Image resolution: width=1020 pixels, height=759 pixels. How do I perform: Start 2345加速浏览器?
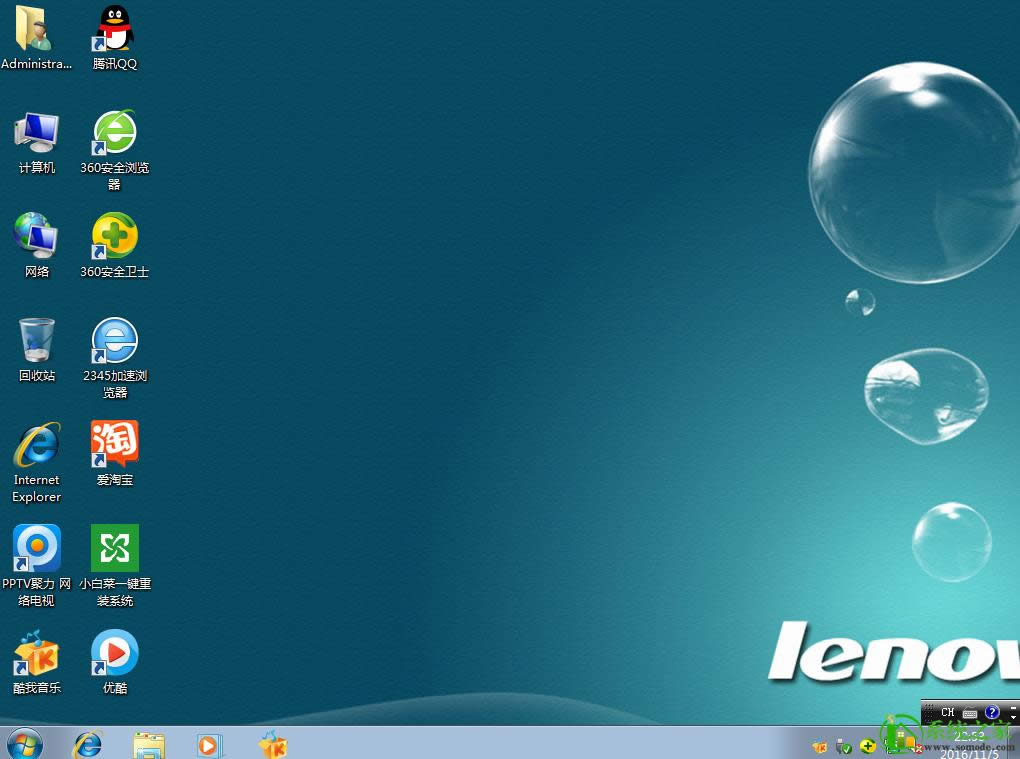point(113,338)
